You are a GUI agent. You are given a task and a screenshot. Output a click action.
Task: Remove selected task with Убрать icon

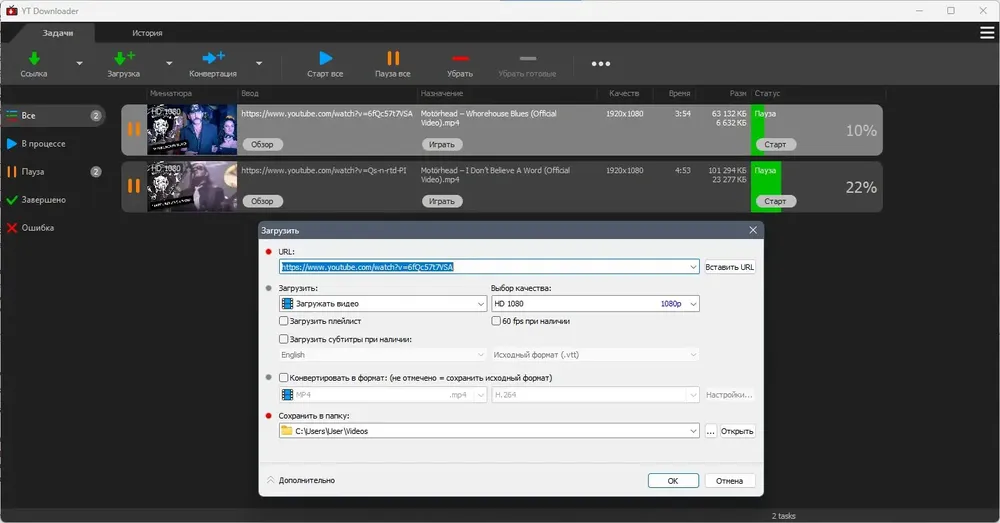pyautogui.click(x=460, y=59)
